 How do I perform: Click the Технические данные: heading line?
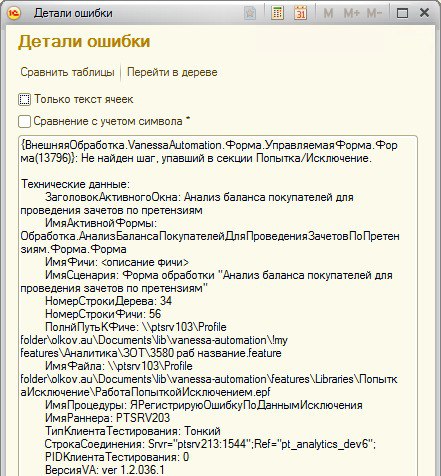(x=75, y=184)
